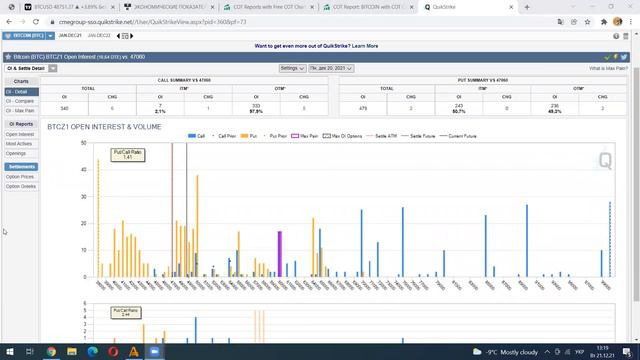Show hidden system tray icons chevron
The height and width of the screenshot is (360, 640).
pyautogui.click(x=547, y=351)
